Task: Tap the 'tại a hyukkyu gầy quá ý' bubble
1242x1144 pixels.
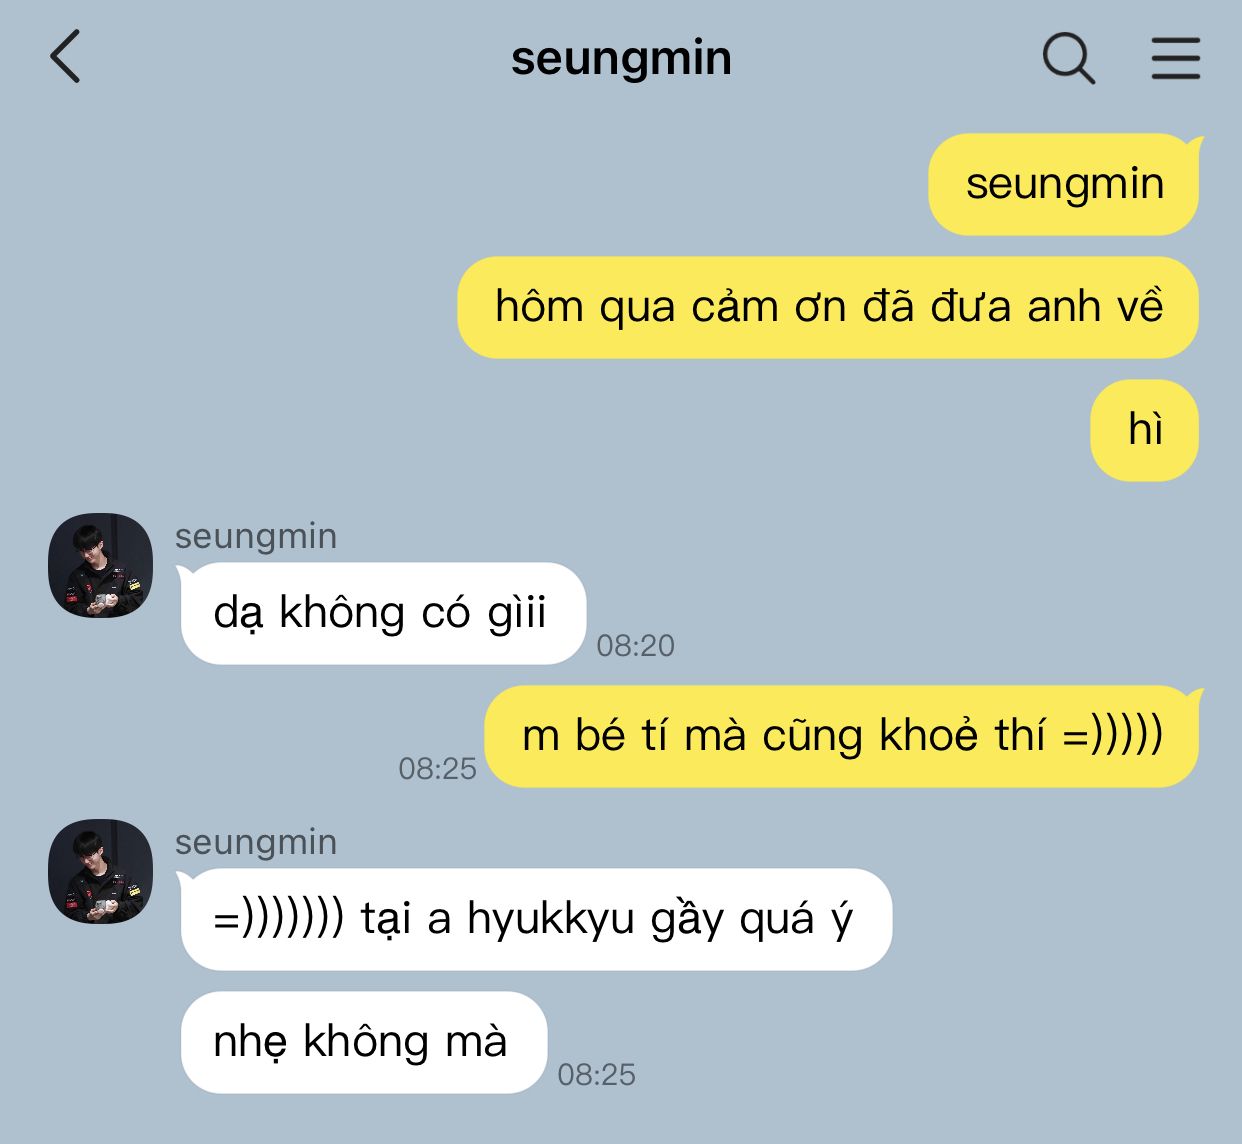Action: tap(536, 919)
